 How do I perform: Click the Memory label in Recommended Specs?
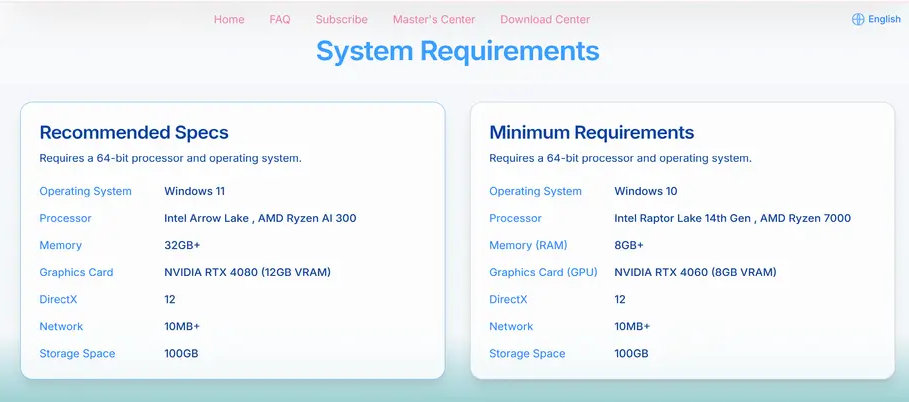pos(60,245)
